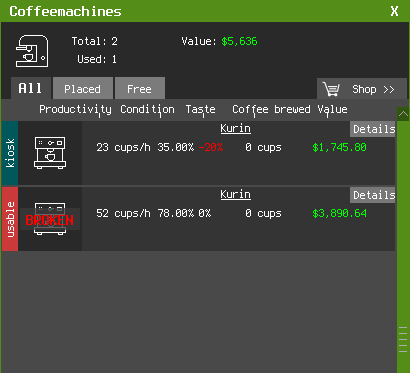Click the red BROKEN label
The width and height of the screenshot is (410, 373).
[x=50, y=220]
